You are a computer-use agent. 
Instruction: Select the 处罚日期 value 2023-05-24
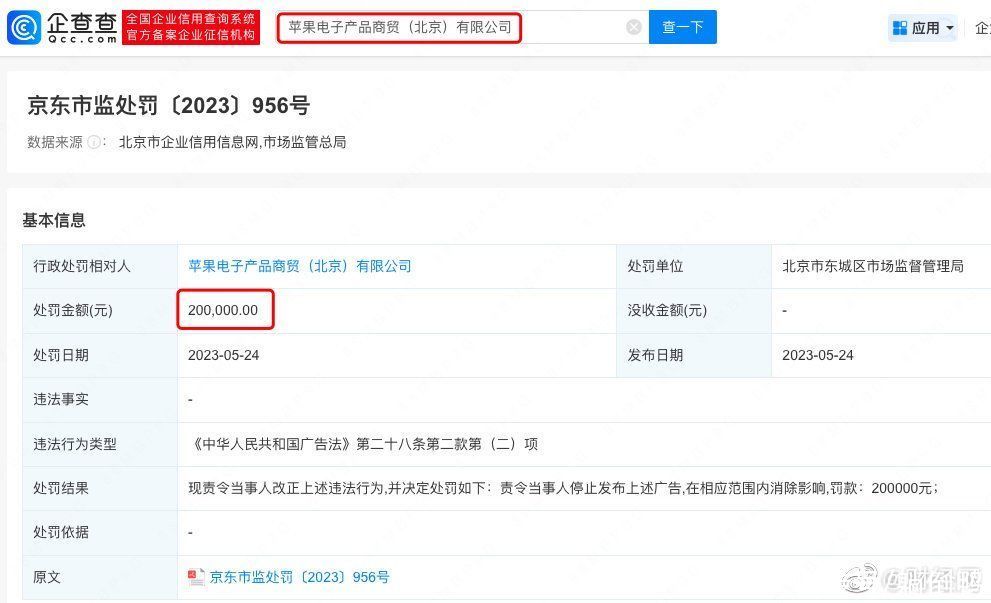[x=223, y=355]
